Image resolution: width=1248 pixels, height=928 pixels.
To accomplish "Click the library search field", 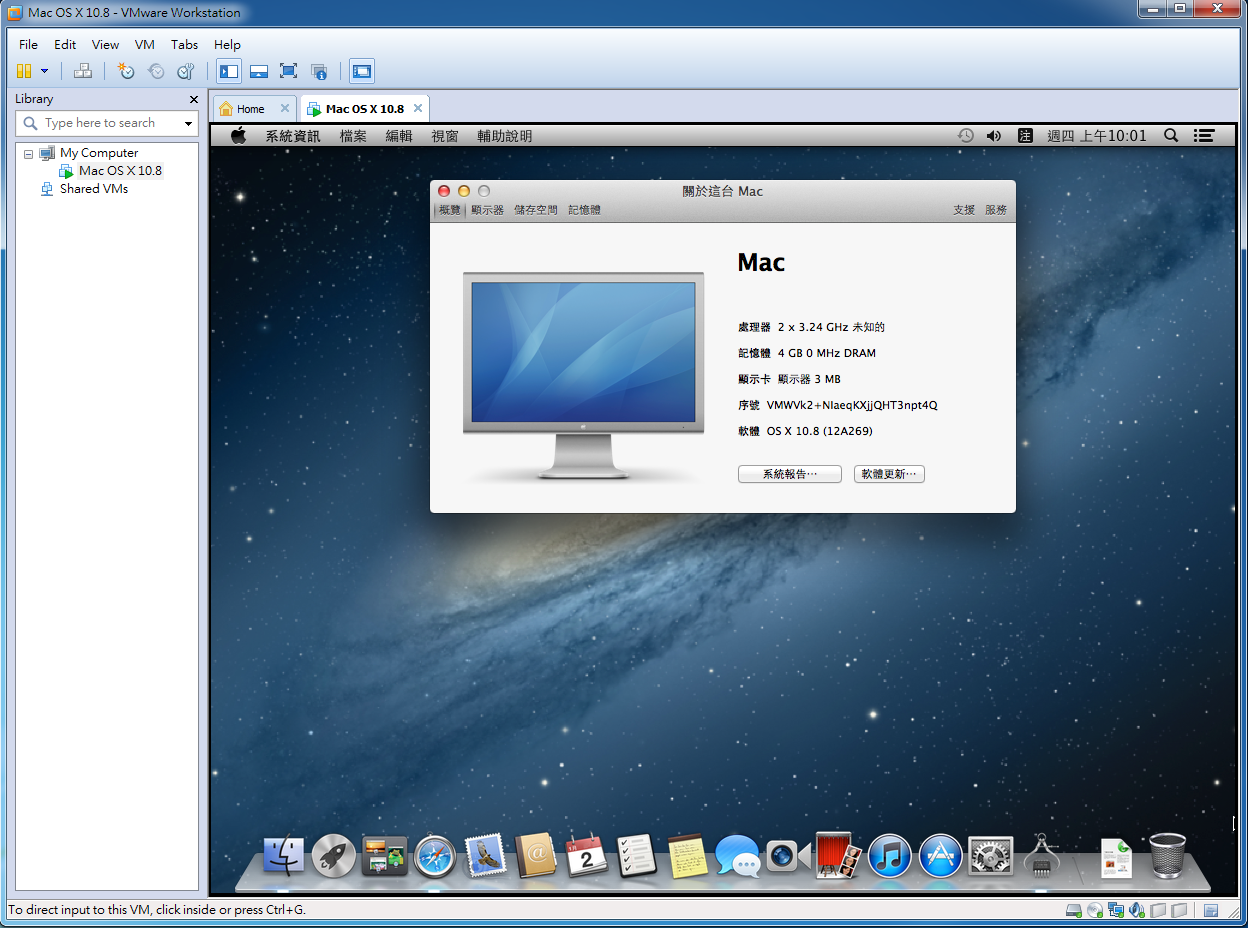I will (x=108, y=123).
